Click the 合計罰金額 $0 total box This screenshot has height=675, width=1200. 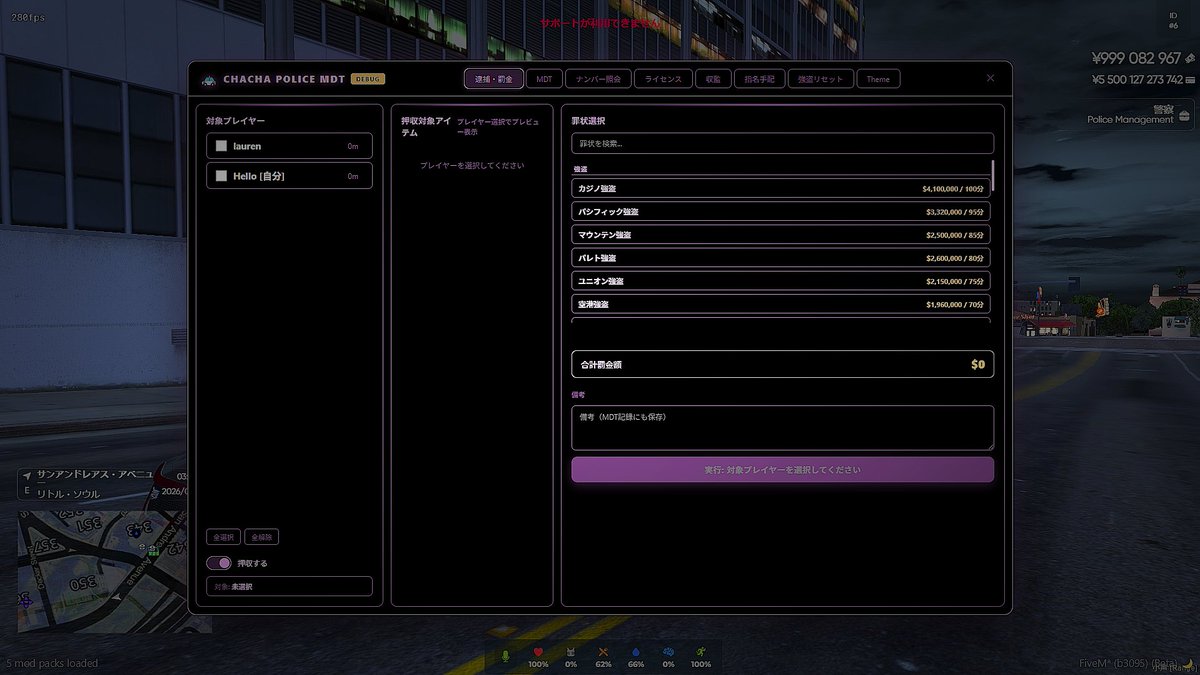pos(782,364)
